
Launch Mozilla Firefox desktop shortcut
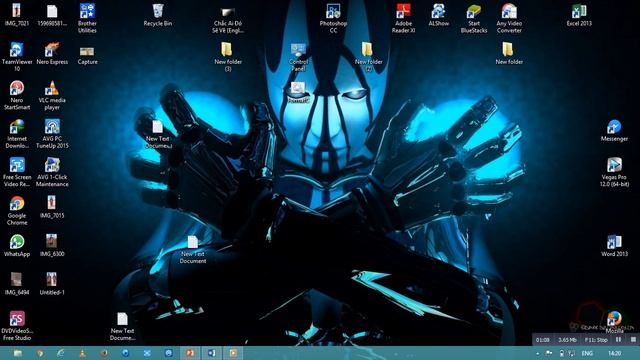614,322
